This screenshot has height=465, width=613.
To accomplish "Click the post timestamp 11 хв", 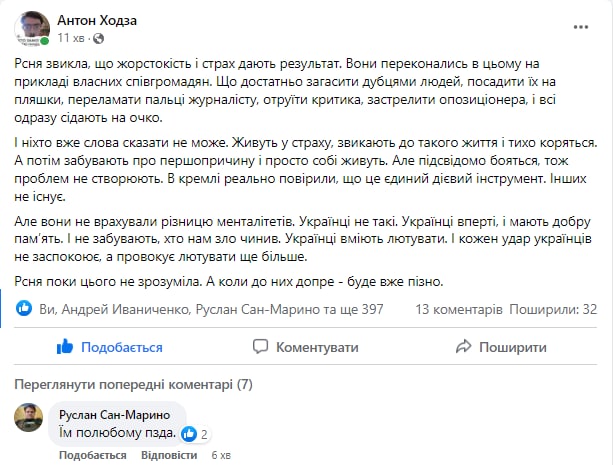I will pyautogui.click(x=72, y=38).
